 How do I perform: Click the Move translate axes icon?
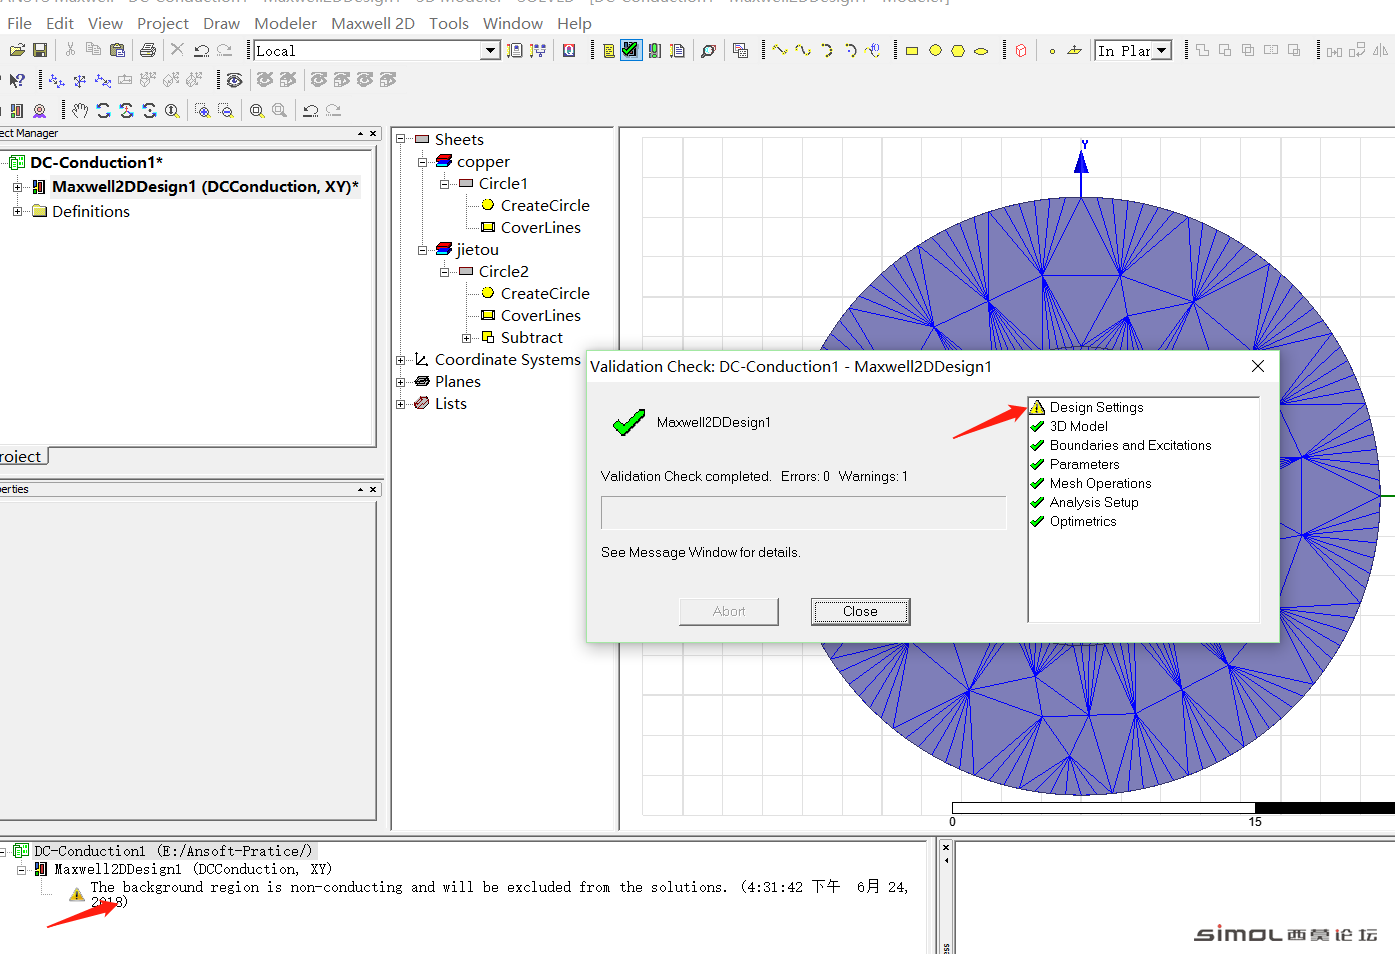57,80
